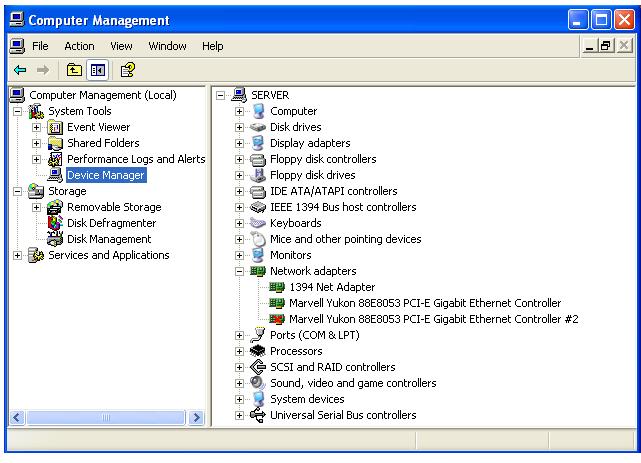Select the Disk Management label

109,239
